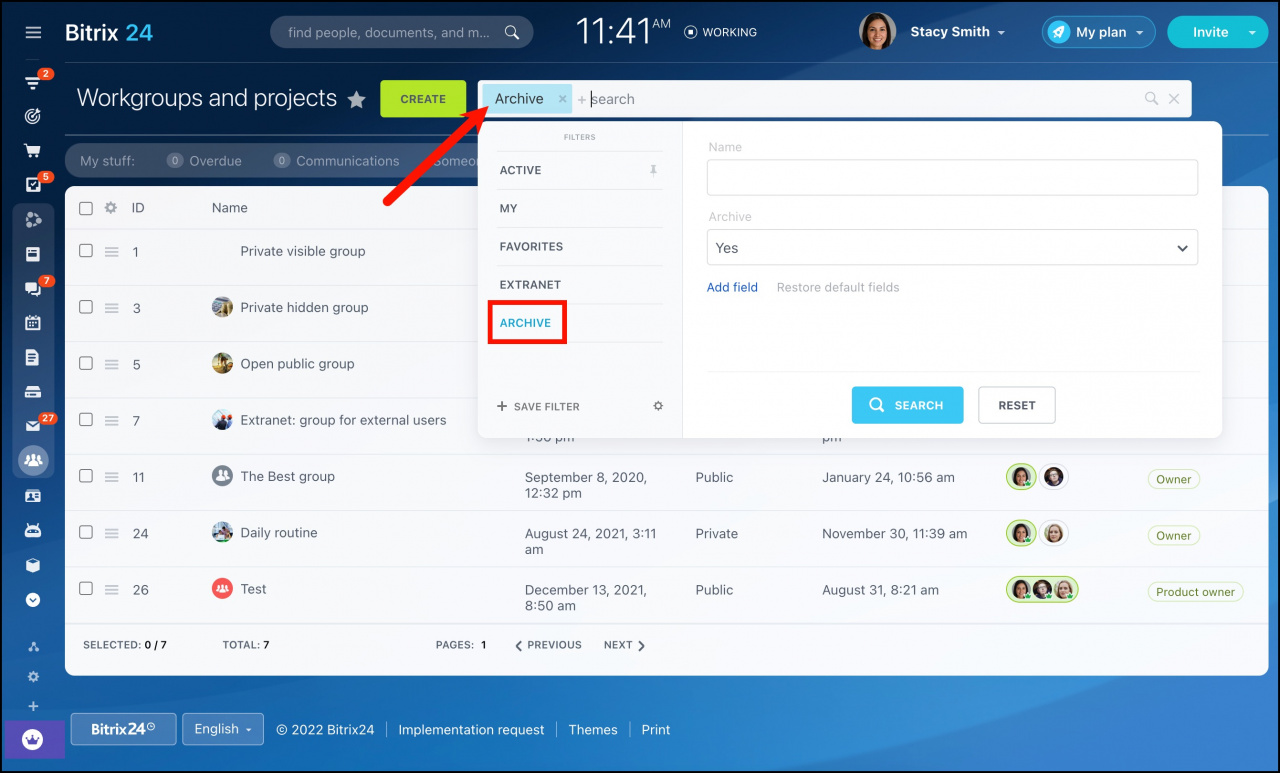Select the Active filter preset
This screenshot has width=1280, height=773.
pyautogui.click(x=520, y=170)
